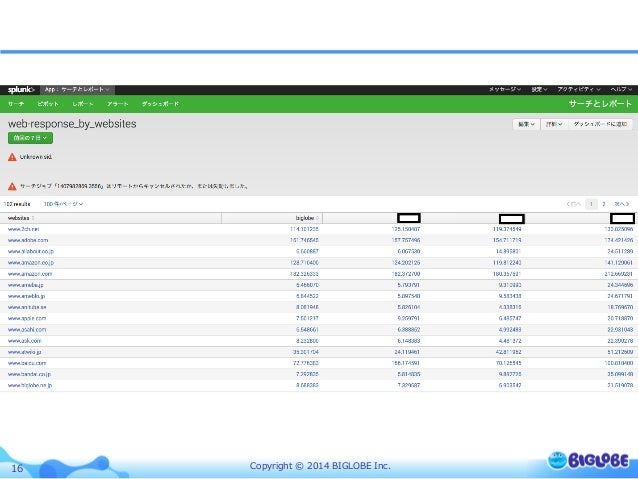The width and height of the screenshot is (638, 479).
Task: Go to the ピボット tab
Action: click(48, 104)
